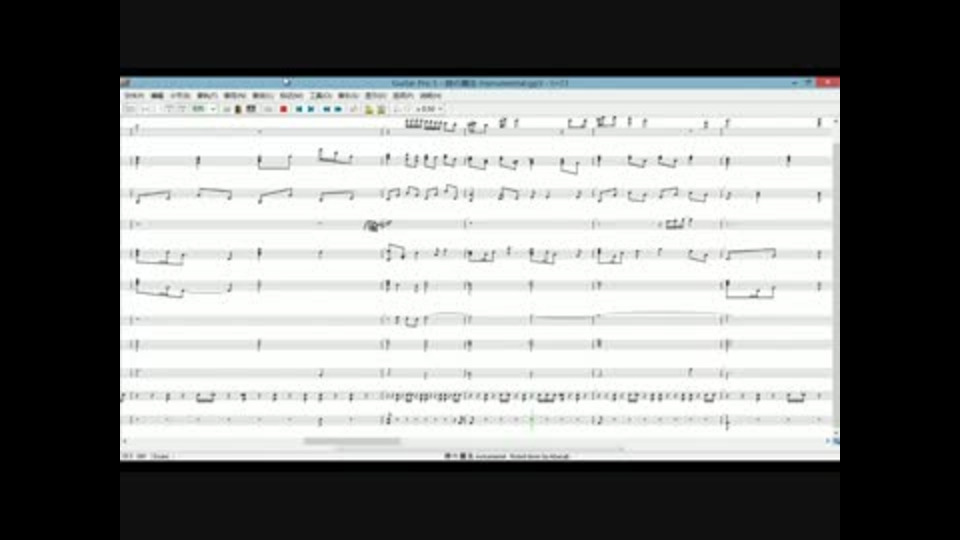Open the 选项 (Options) menu
This screenshot has width=960, height=540.
pyautogui.click(x=402, y=96)
